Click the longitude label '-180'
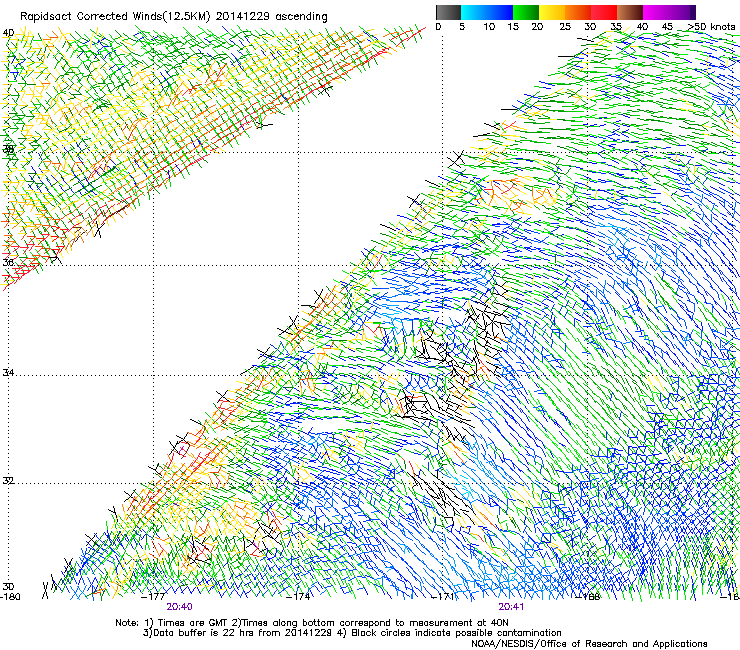The image size is (740, 650). (10, 596)
